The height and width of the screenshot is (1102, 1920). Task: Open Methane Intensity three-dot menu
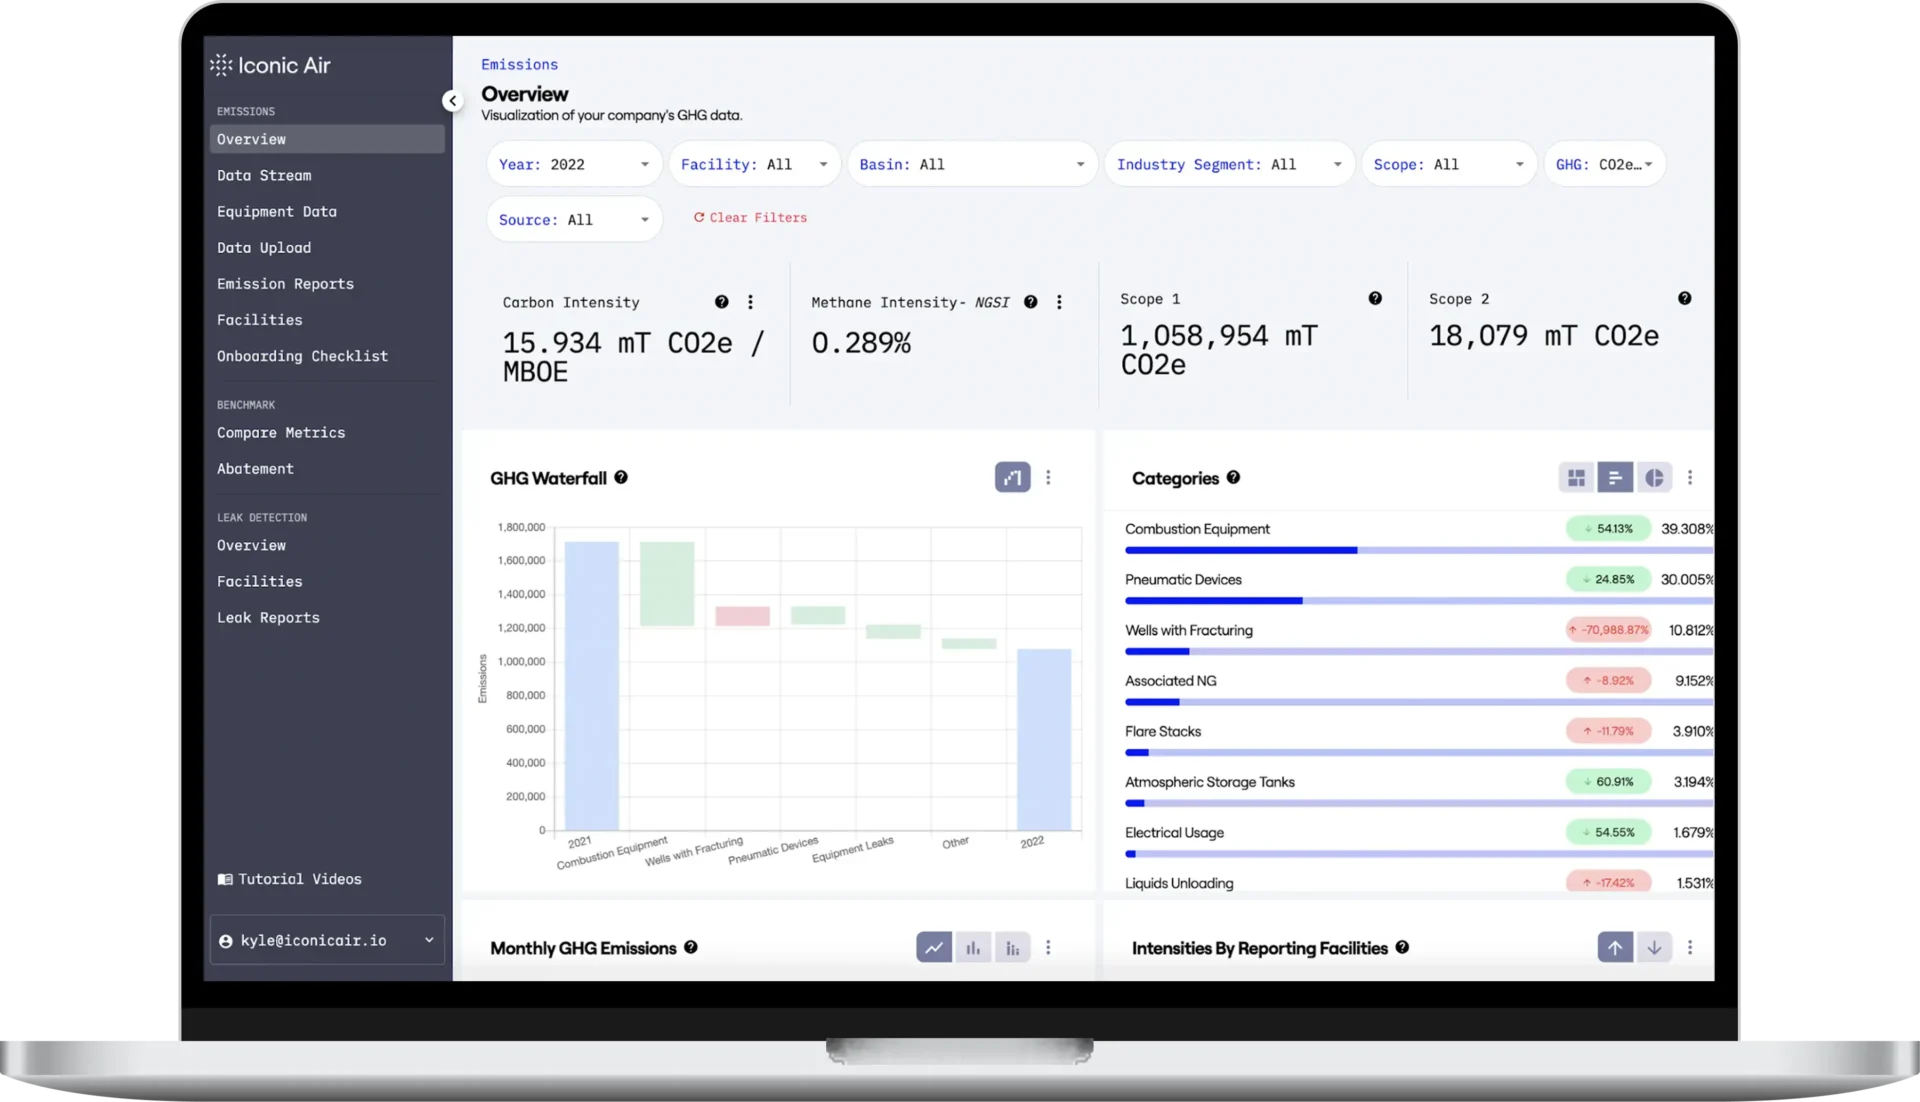point(1059,302)
